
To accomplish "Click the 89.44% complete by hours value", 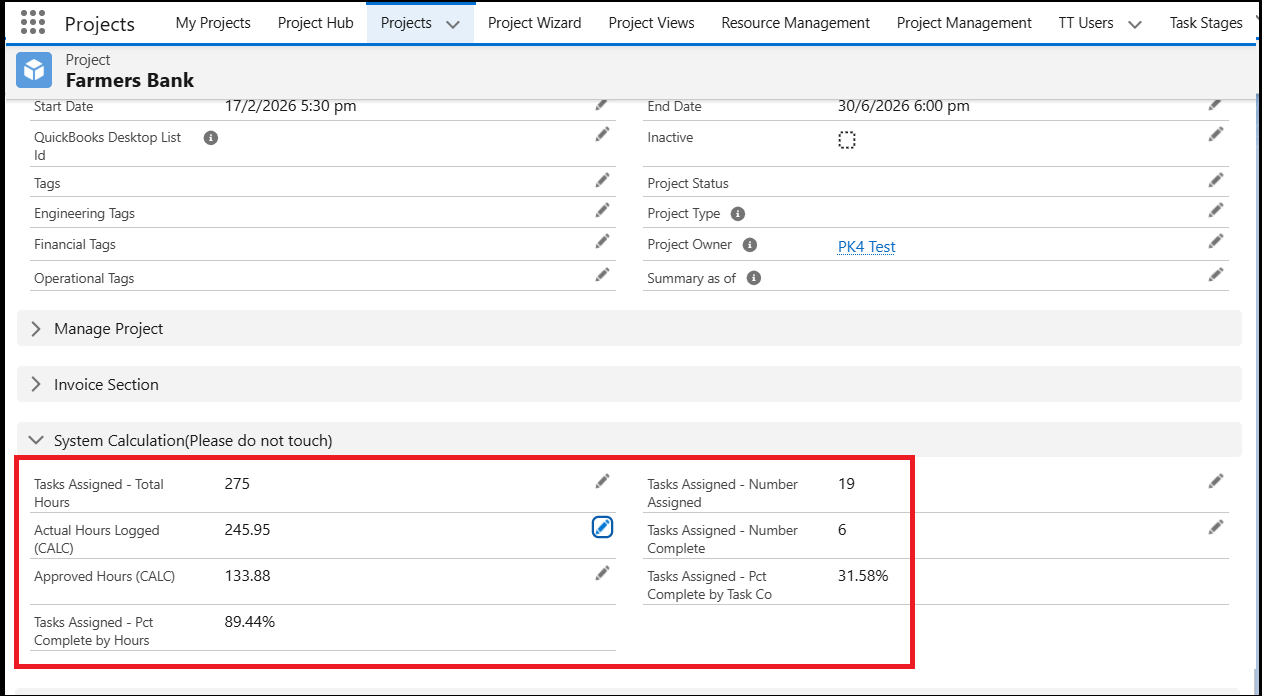I will point(249,622).
